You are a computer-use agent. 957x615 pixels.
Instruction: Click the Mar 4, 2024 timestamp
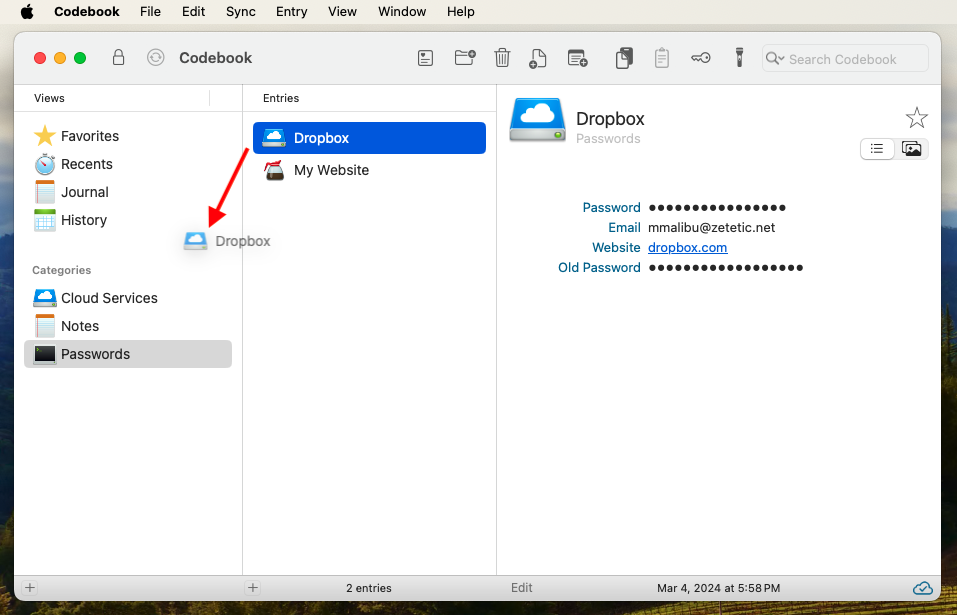(718, 588)
